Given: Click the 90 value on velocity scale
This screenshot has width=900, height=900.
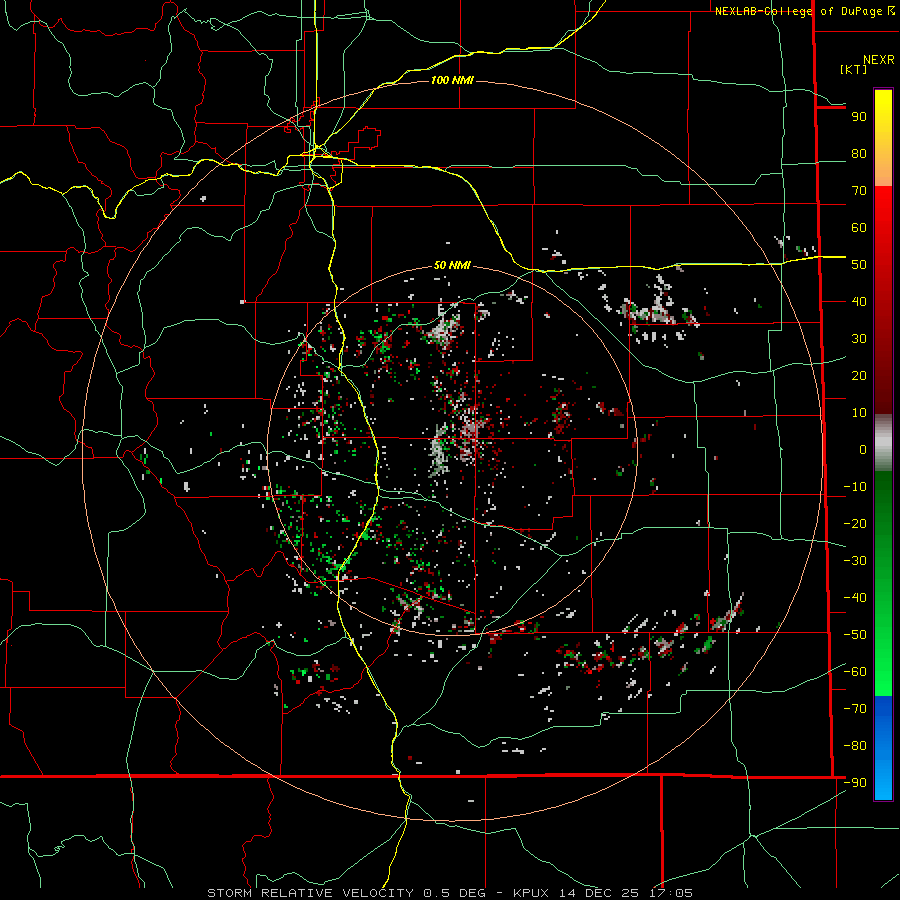Looking at the screenshot, I should 859,117.
